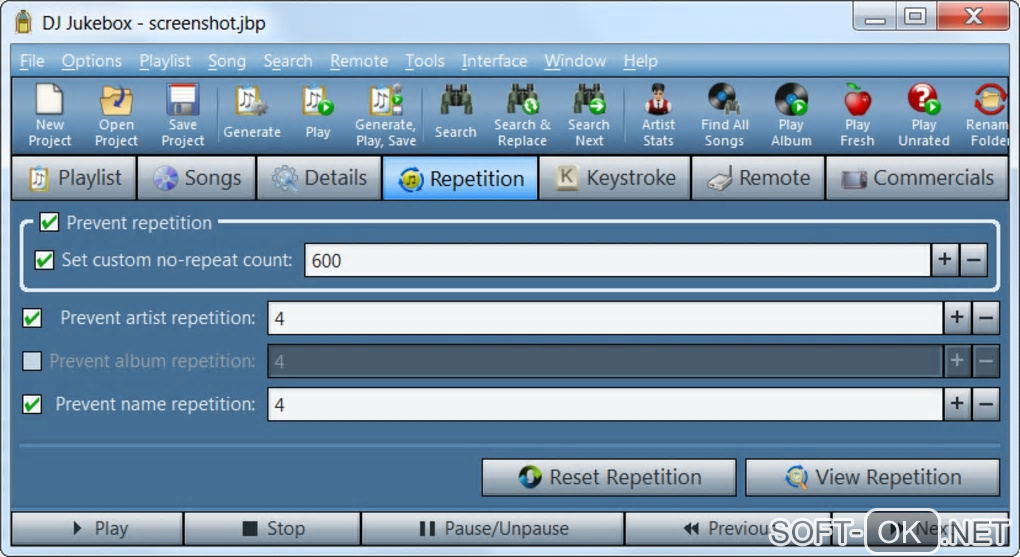Open the Search menu in menu bar
Viewport: 1020px width, 557px height.
click(288, 61)
